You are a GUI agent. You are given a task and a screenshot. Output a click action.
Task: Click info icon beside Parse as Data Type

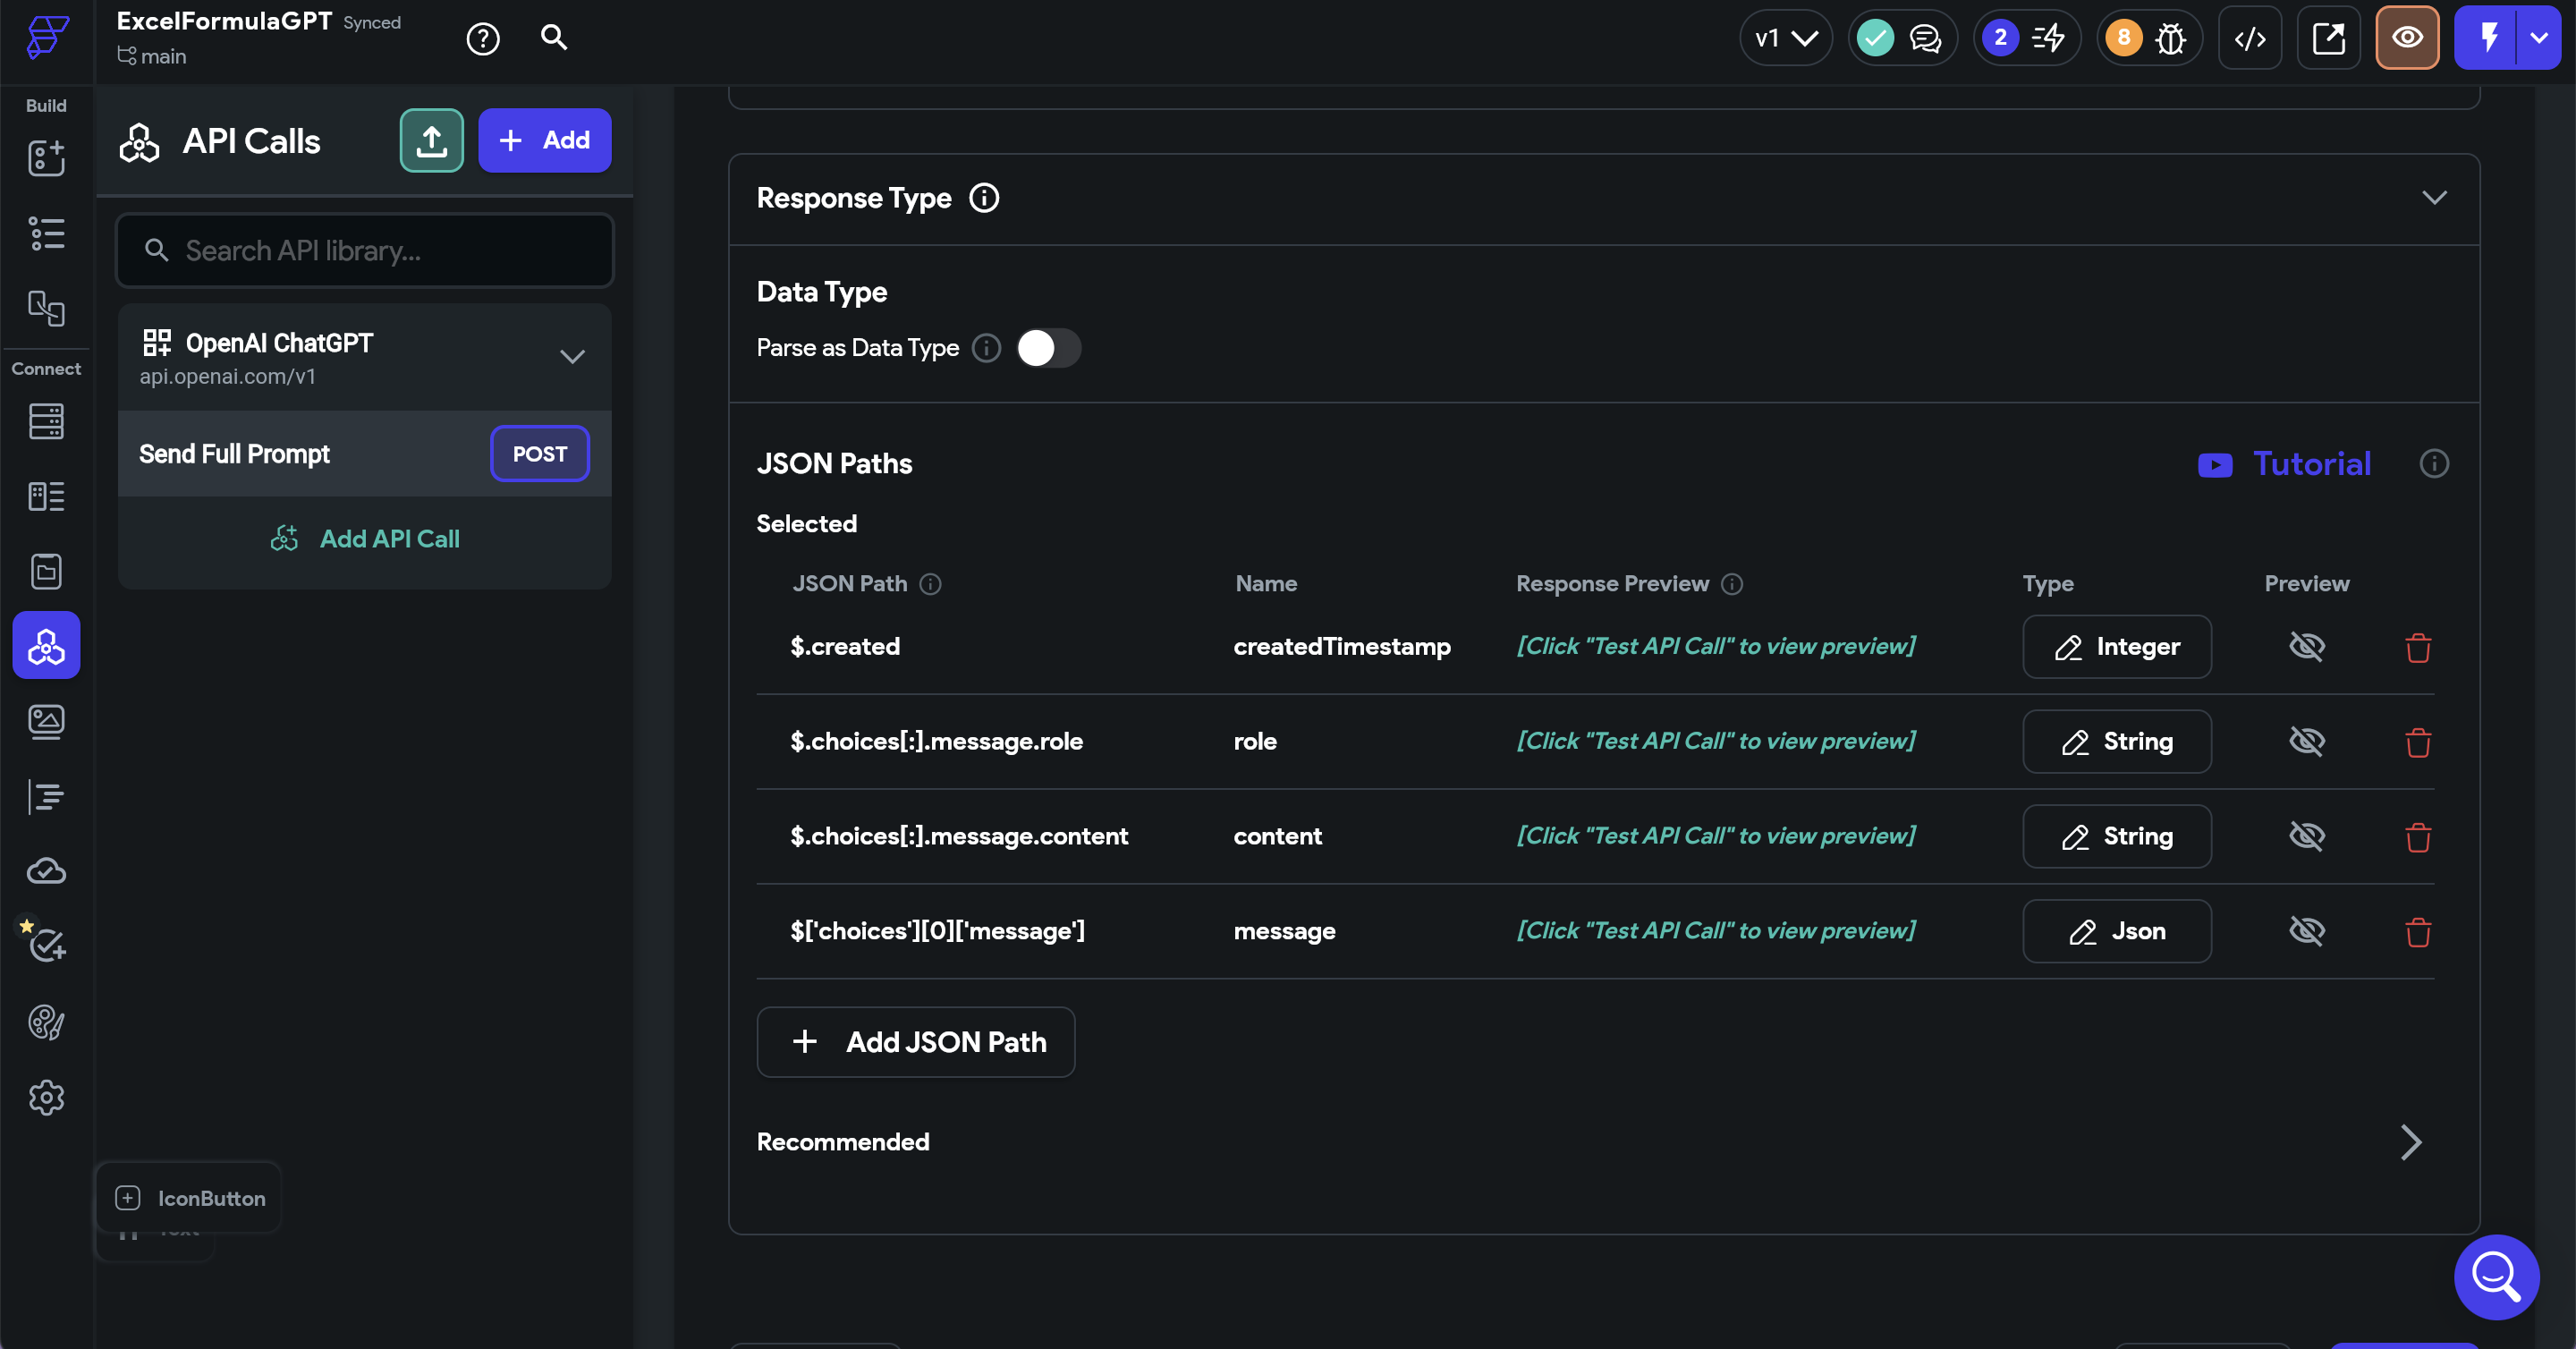point(986,348)
